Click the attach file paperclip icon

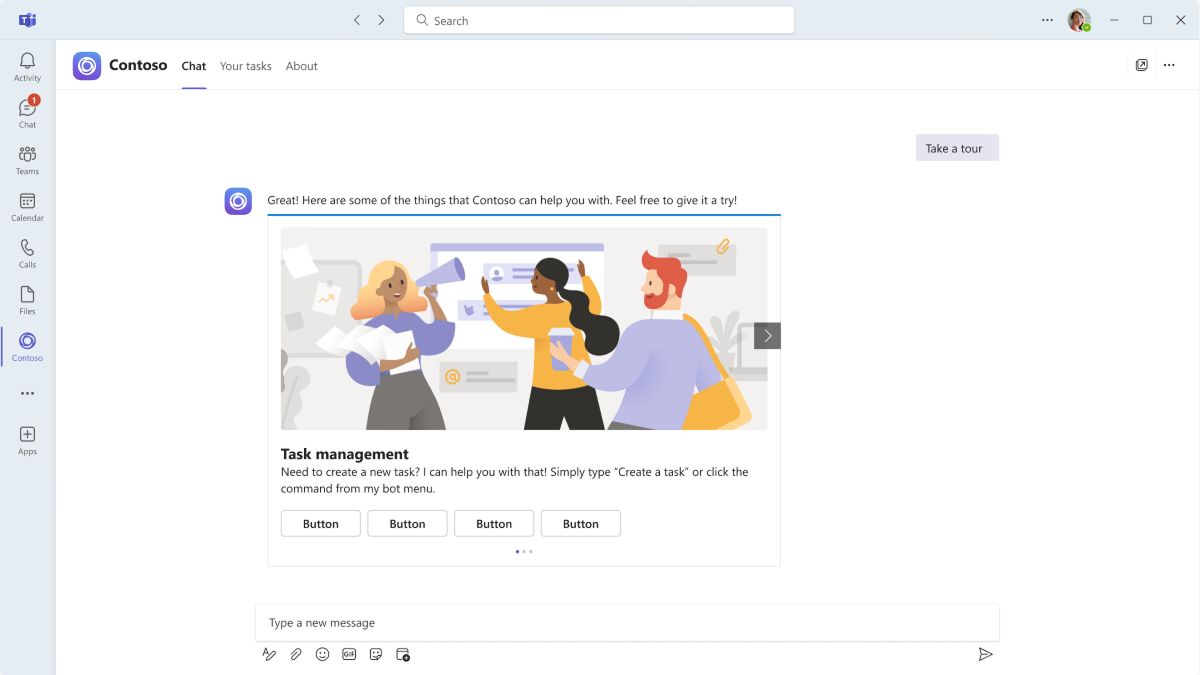coord(296,654)
